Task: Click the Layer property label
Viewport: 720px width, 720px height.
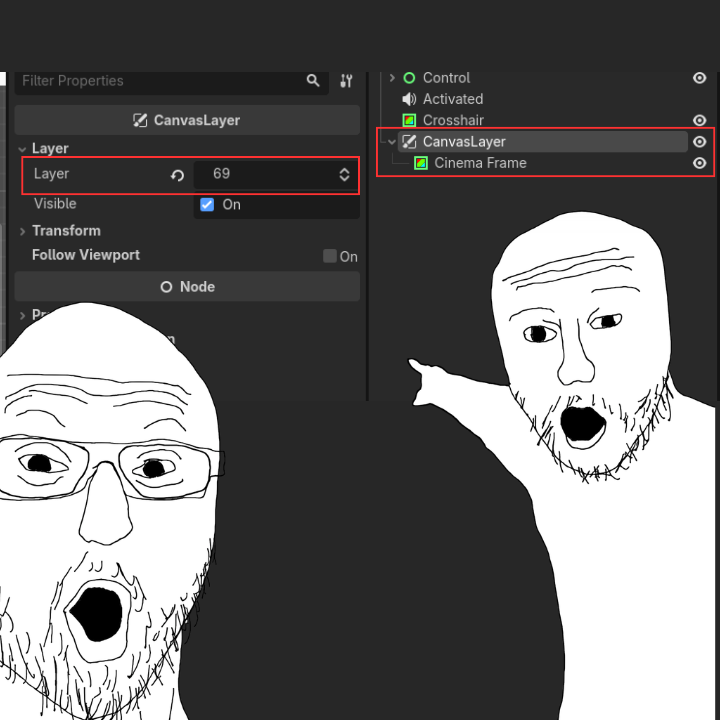Action: 51,174
